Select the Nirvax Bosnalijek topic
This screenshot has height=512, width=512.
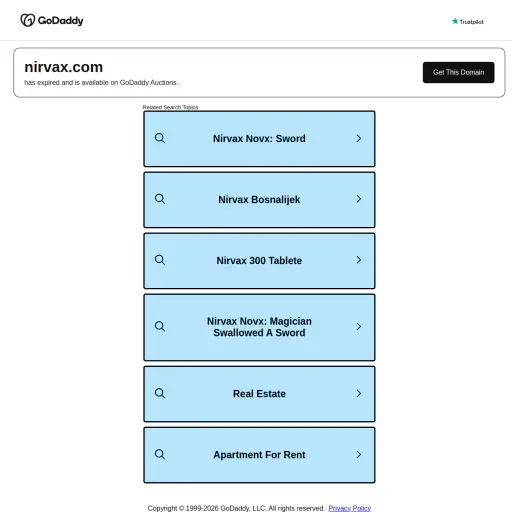point(259,200)
